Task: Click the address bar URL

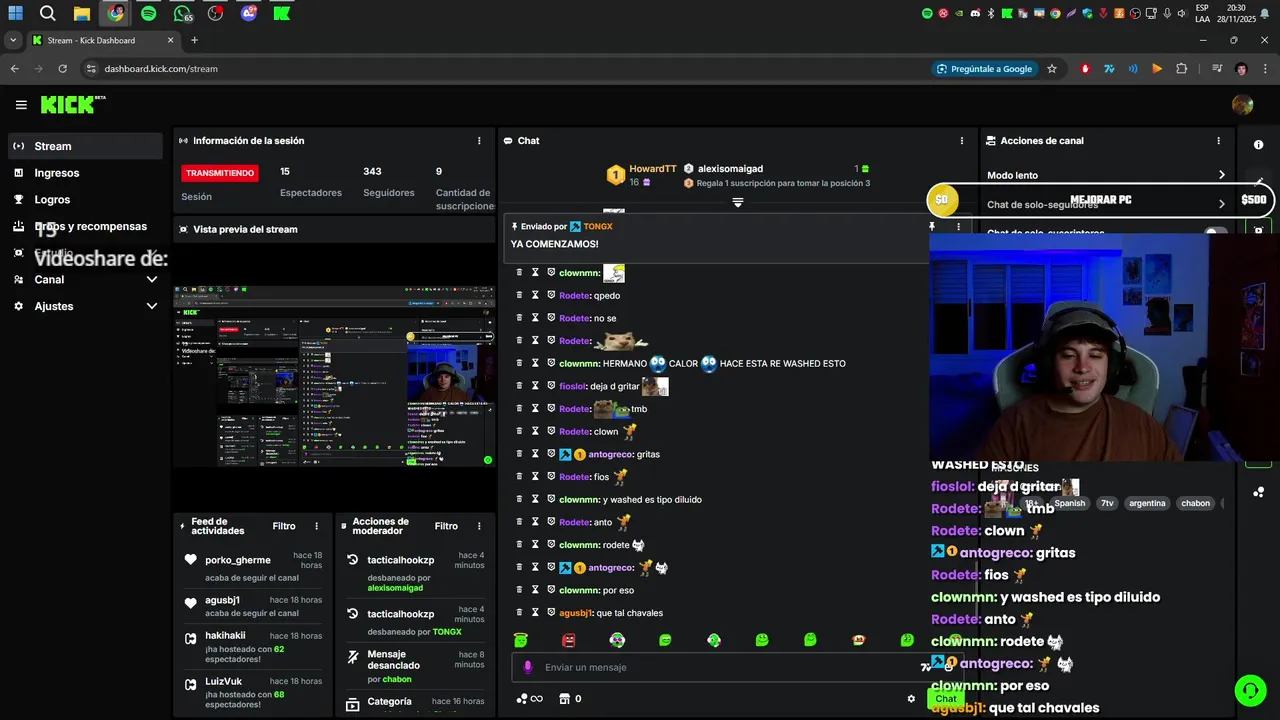Action: [161, 69]
